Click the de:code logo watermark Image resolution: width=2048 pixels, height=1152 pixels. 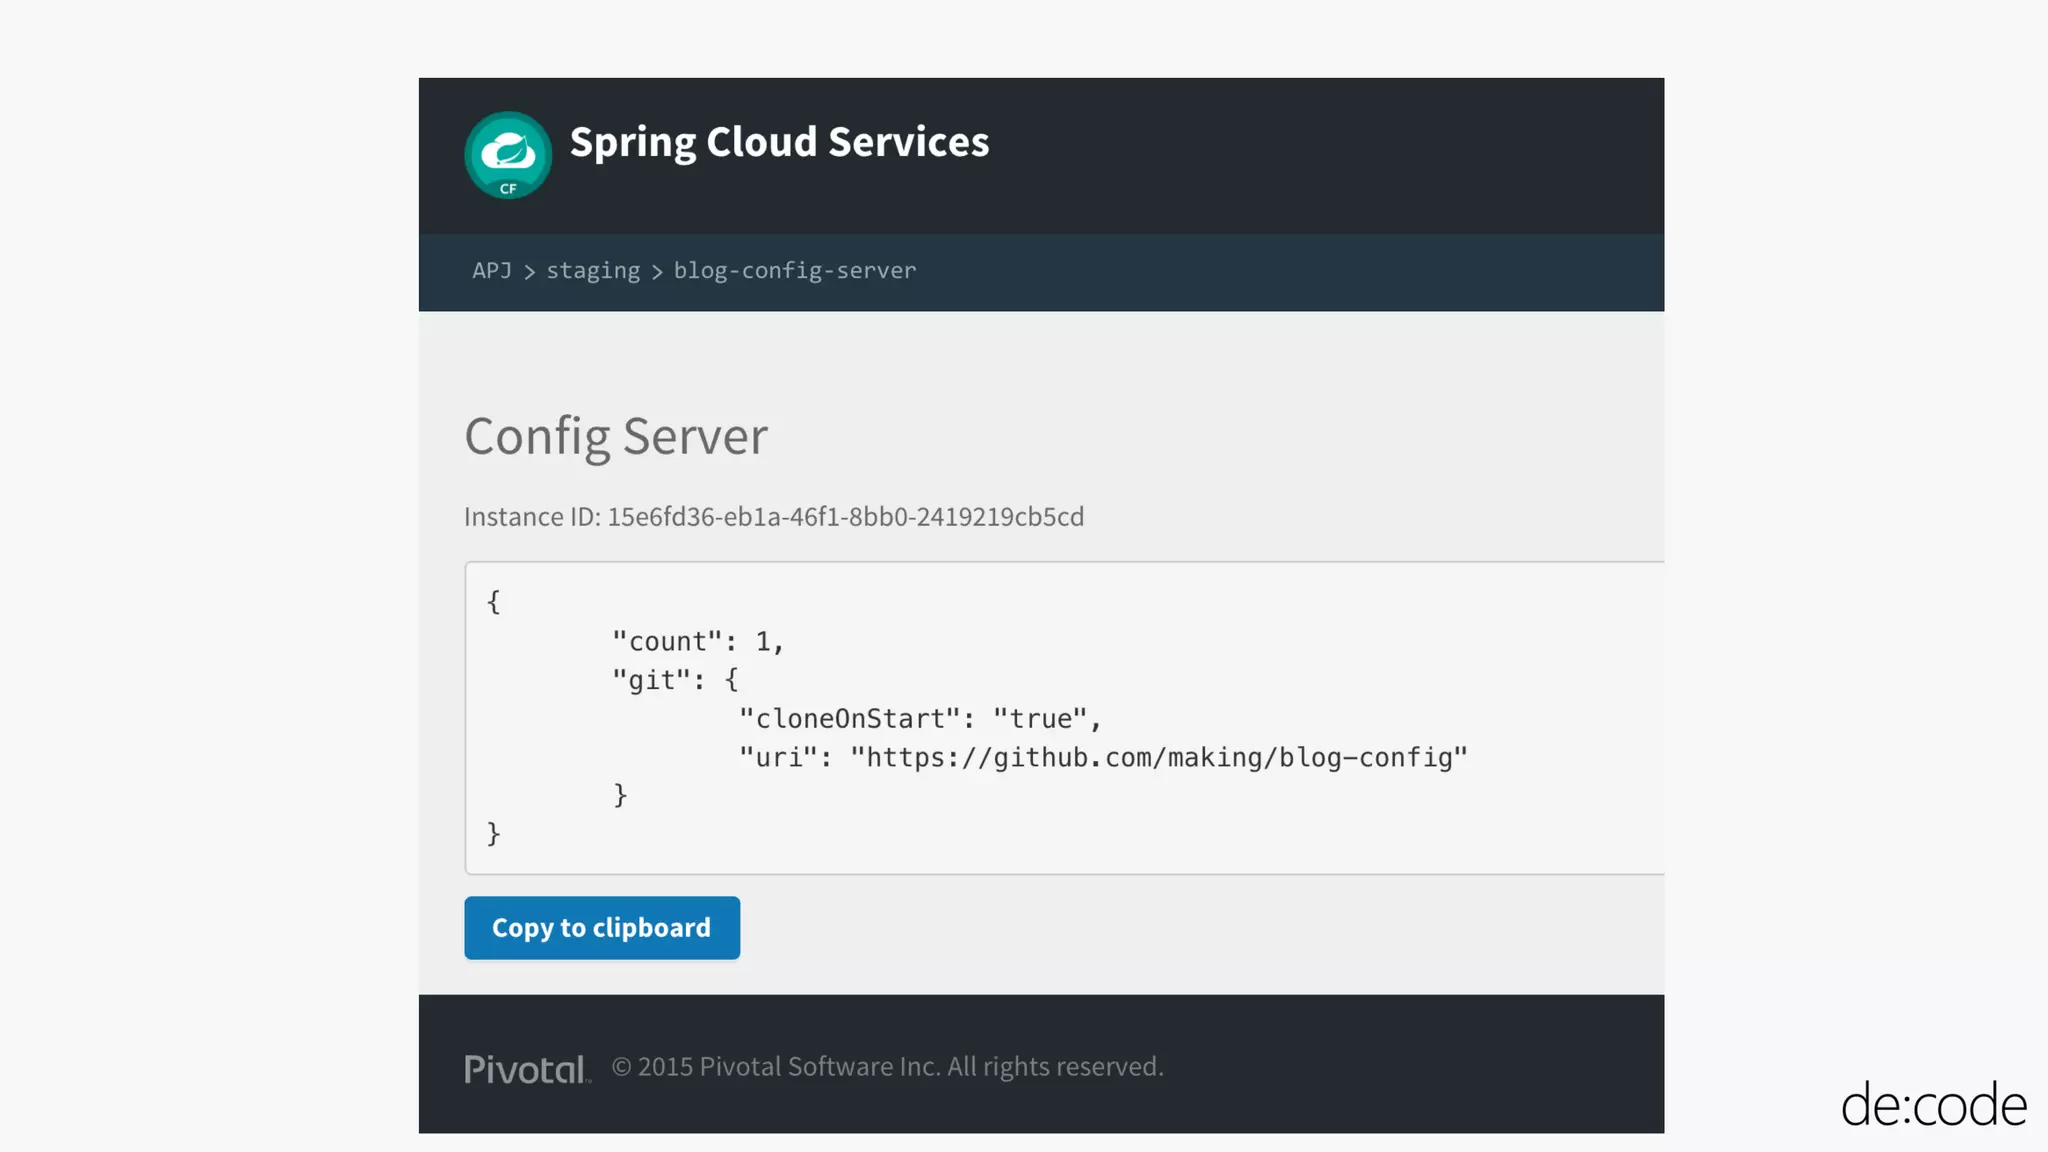[1933, 1105]
